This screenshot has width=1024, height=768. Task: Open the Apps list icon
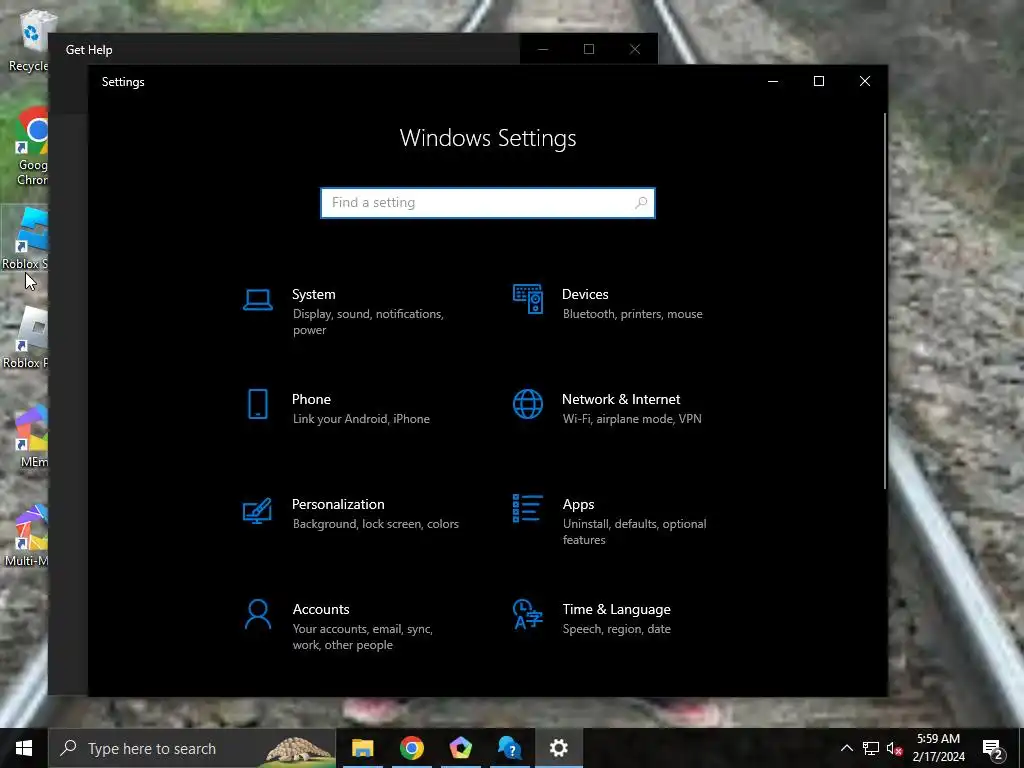(x=528, y=508)
